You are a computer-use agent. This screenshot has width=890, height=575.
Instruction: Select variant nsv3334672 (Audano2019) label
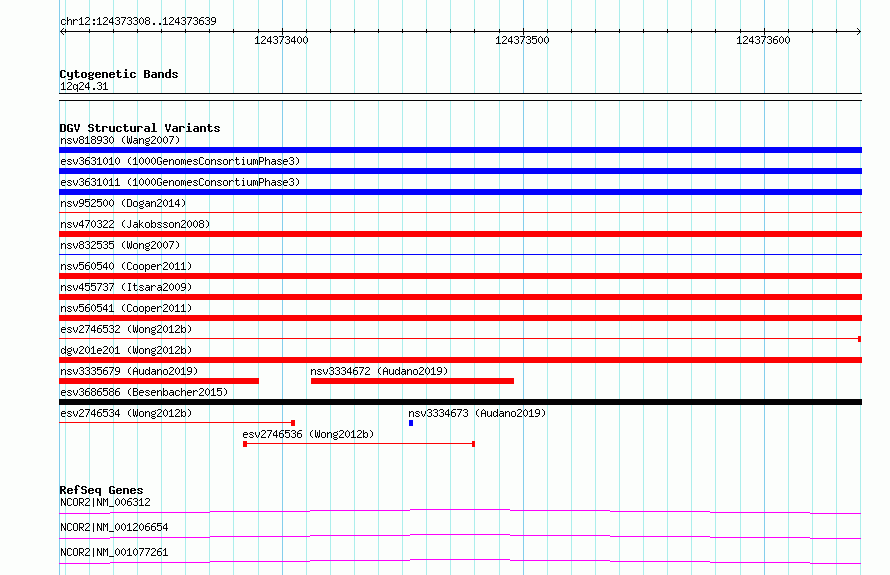tap(379, 371)
